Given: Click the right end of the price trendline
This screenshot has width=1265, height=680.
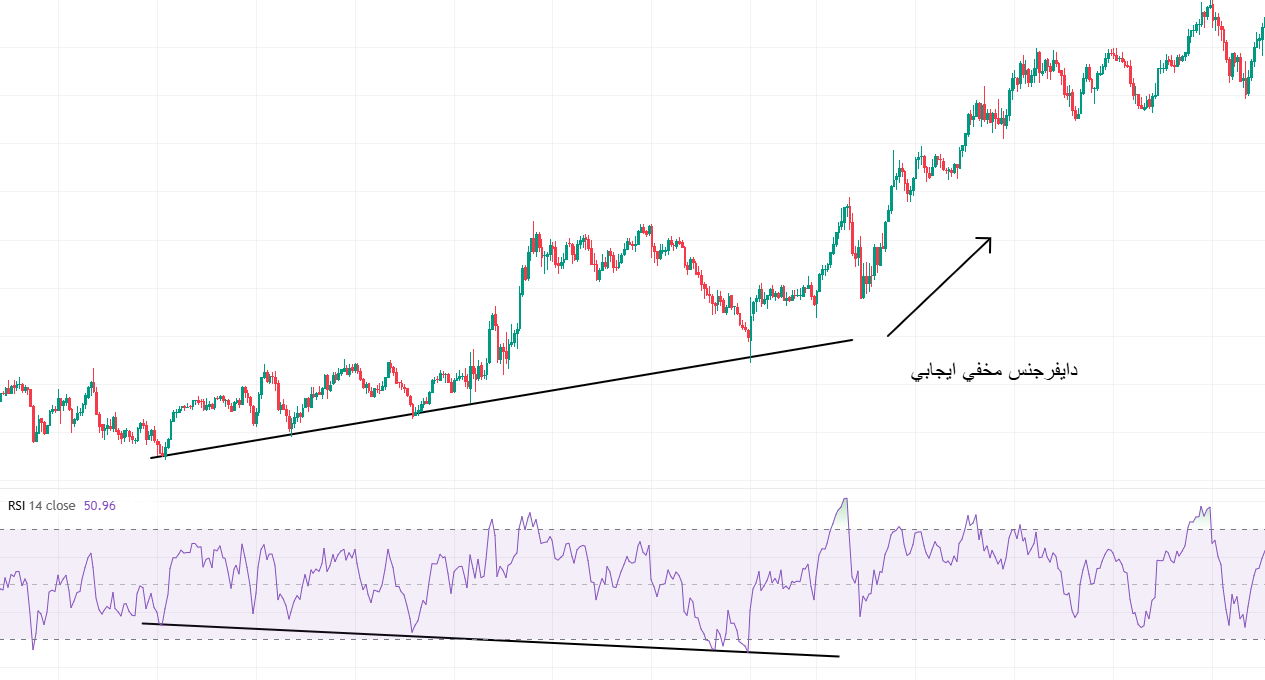Looking at the screenshot, I should [x=851, y=339].
